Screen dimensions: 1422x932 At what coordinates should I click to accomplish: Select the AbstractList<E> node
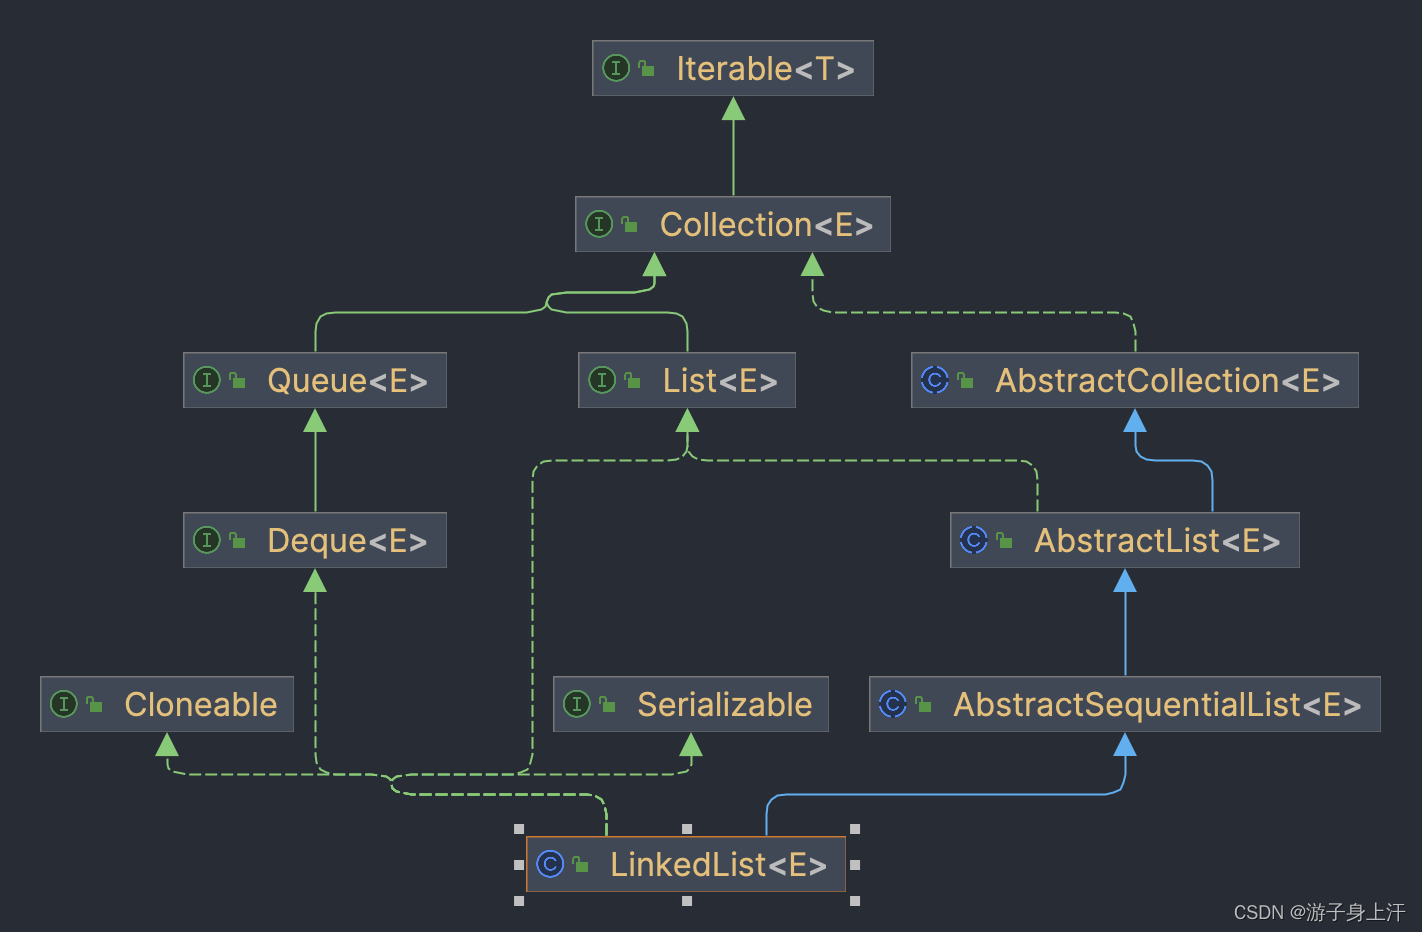click(x=1125, y=540)
